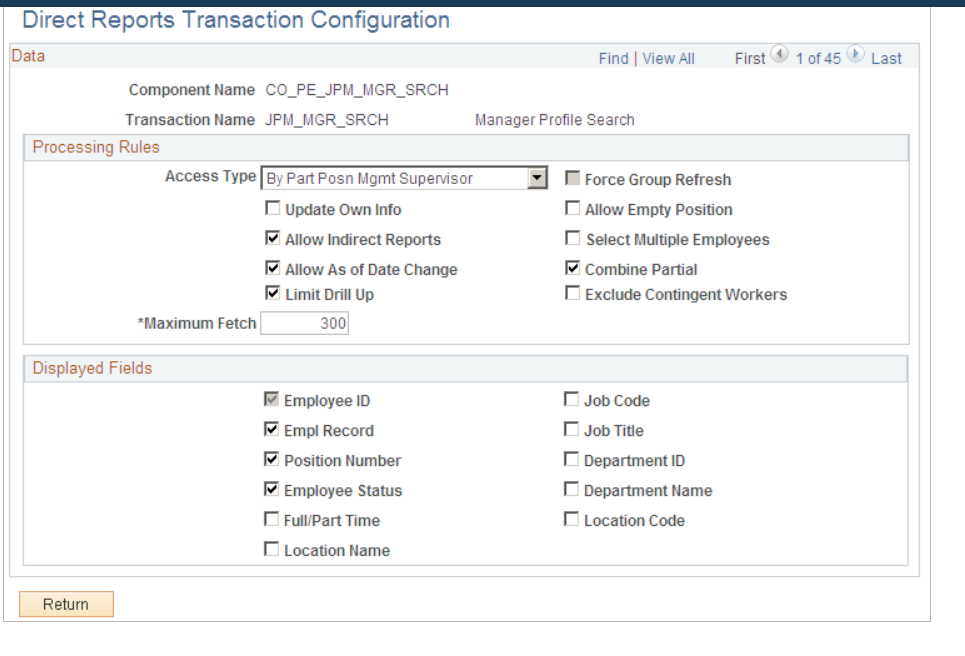
Task: Uncheck Employee Status displayed field
Action: [271, 490]
